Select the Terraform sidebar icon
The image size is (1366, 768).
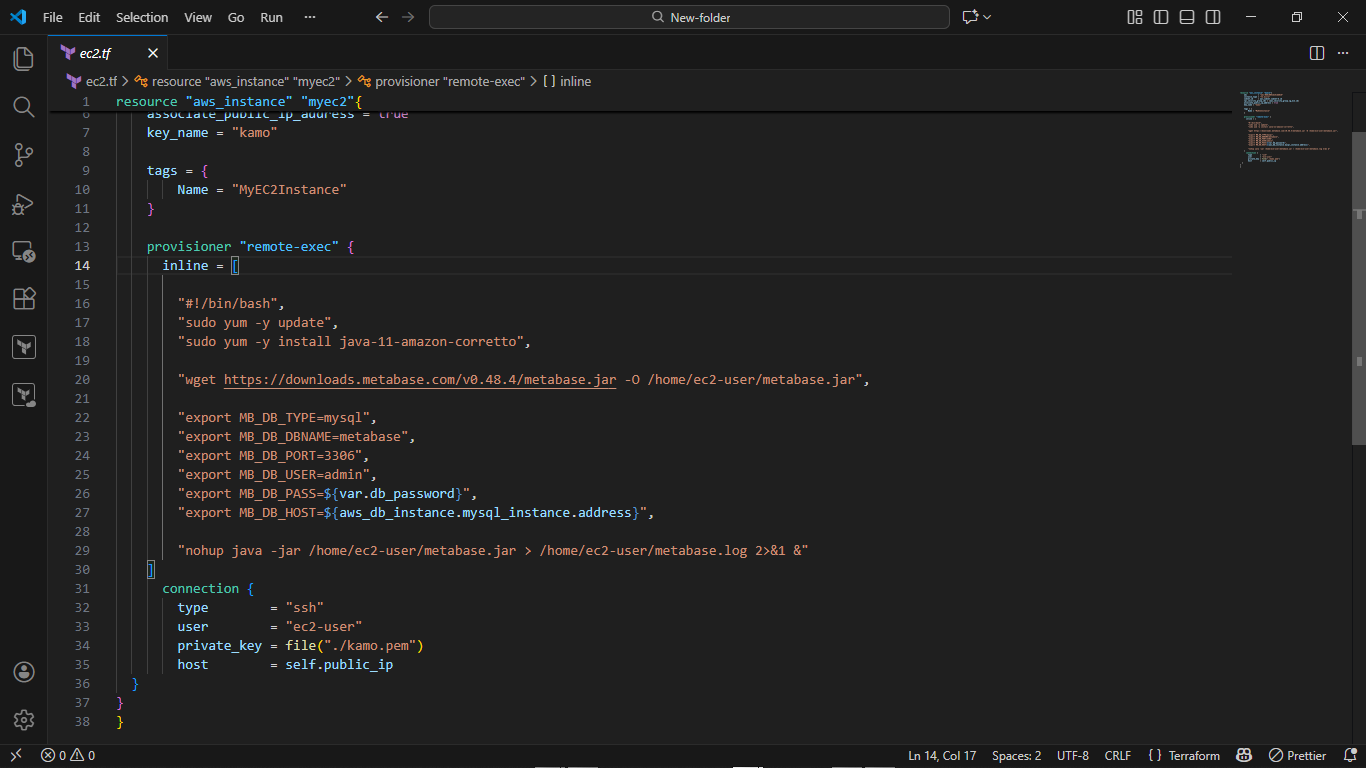pyautogui.click(x=23, y=346)
